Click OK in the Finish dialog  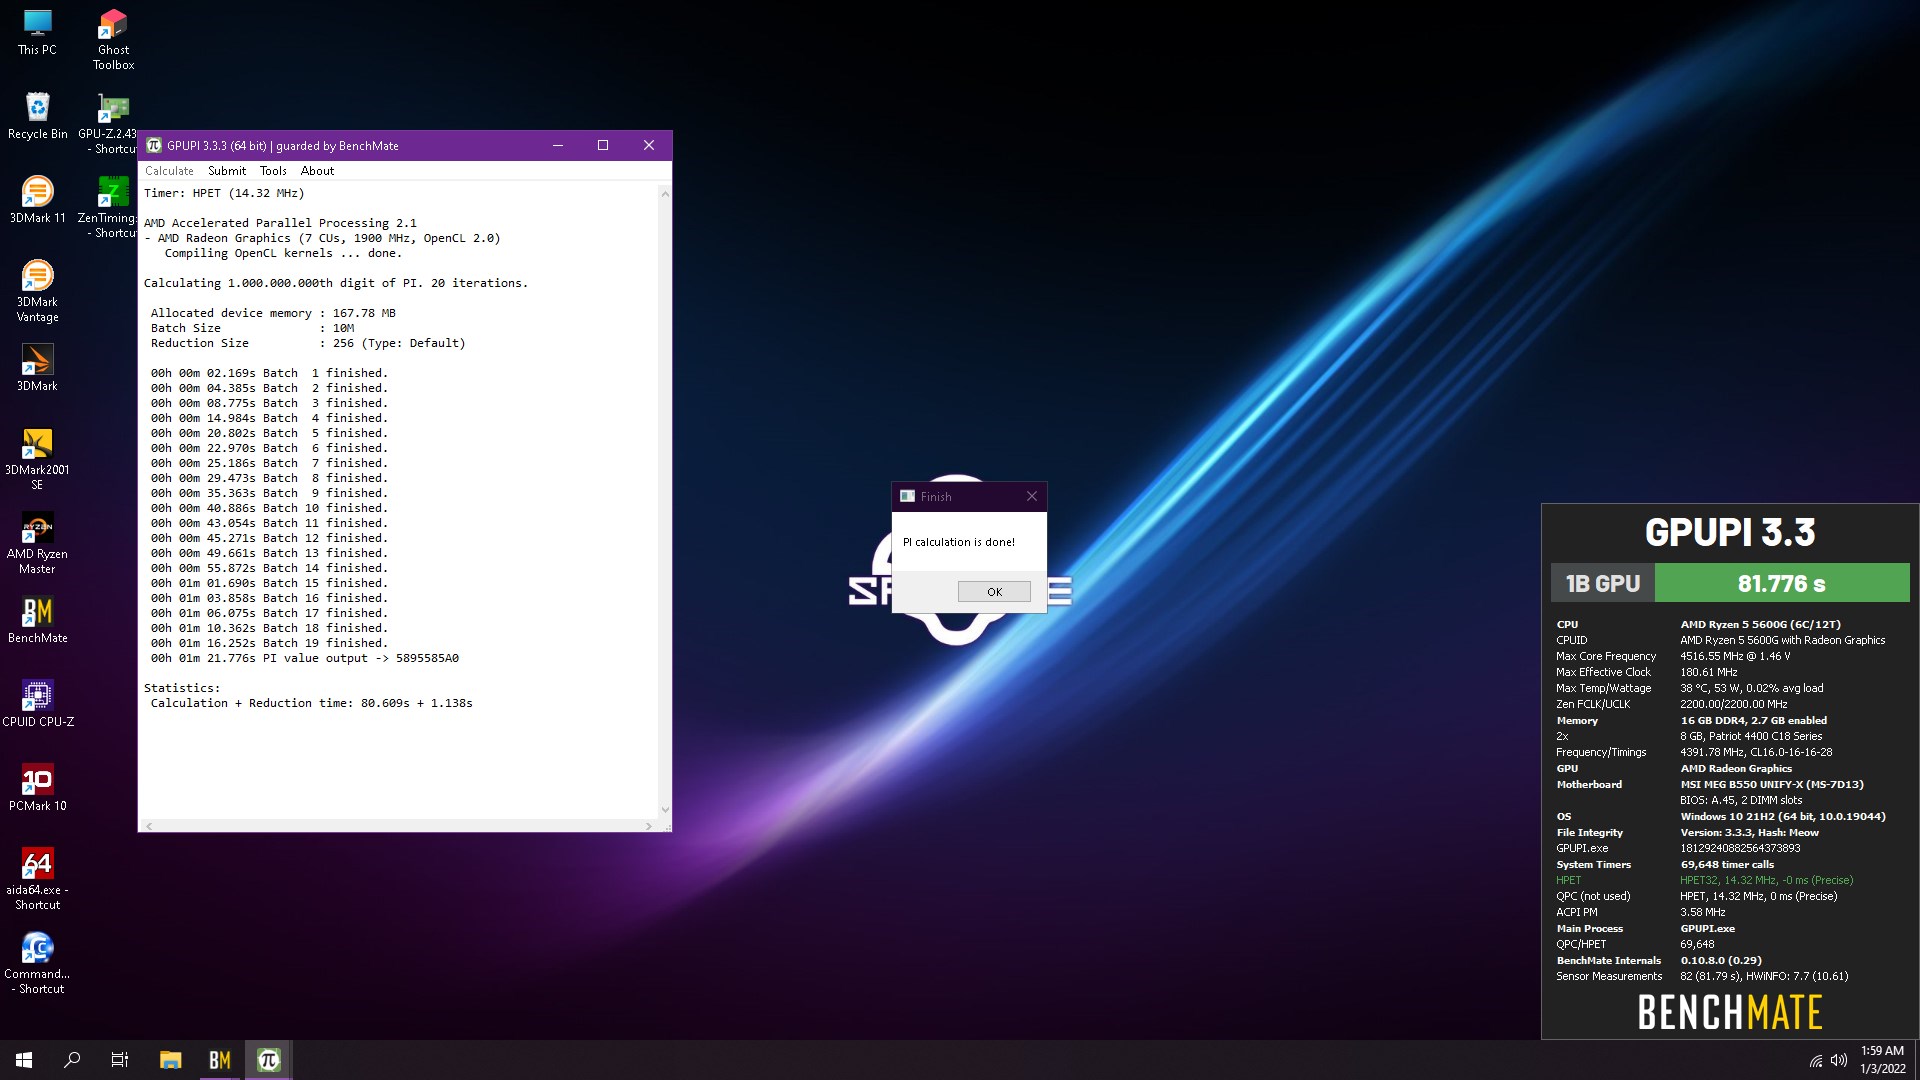pos(994,592)
